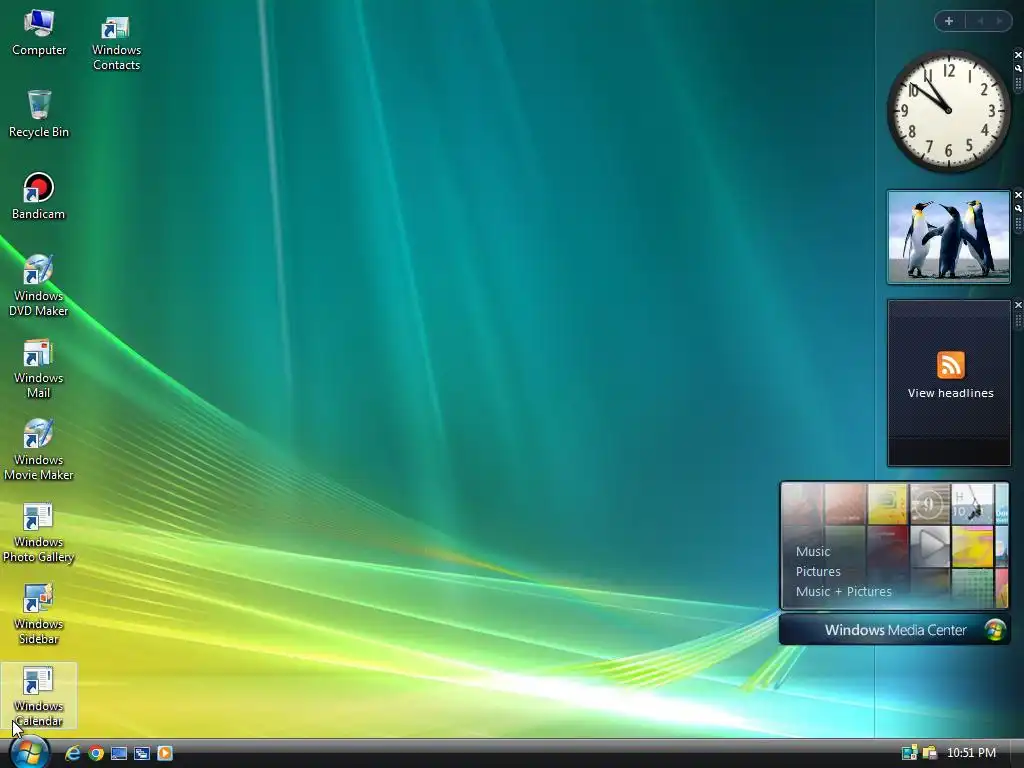
Task: Select the Recycle Bin icon
Action: (39, 114)
